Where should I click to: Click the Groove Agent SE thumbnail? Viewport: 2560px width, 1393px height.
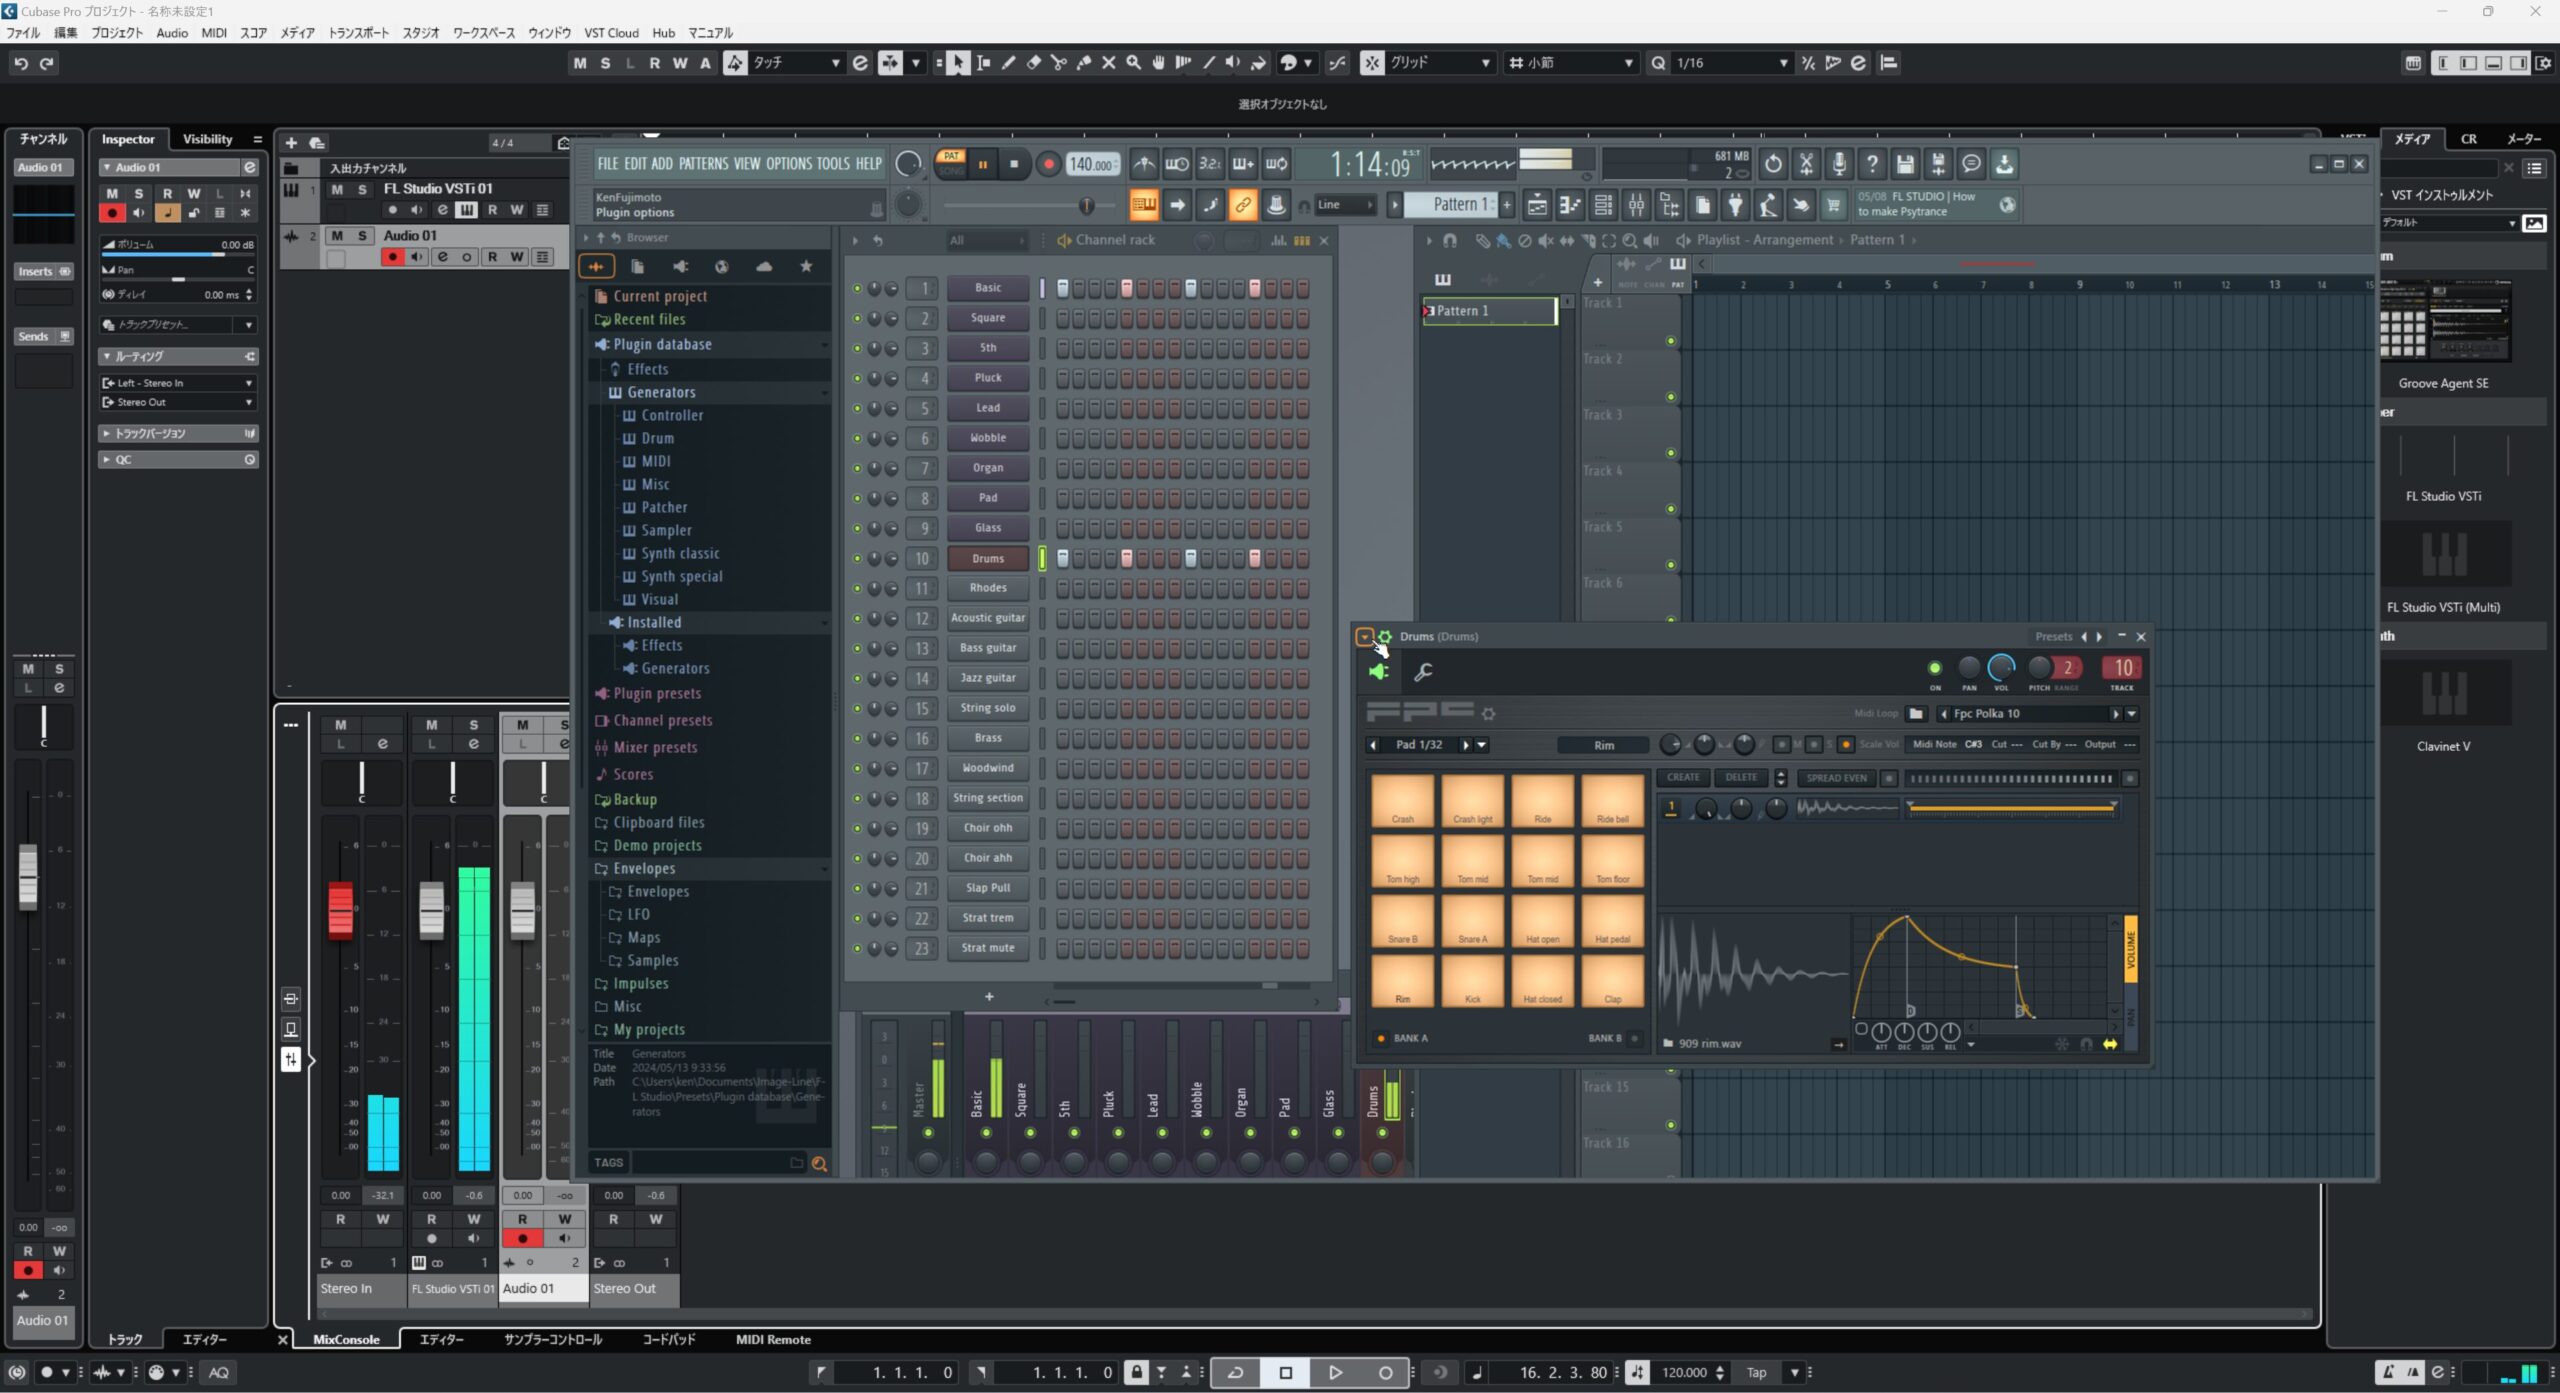pos(2443,321)
